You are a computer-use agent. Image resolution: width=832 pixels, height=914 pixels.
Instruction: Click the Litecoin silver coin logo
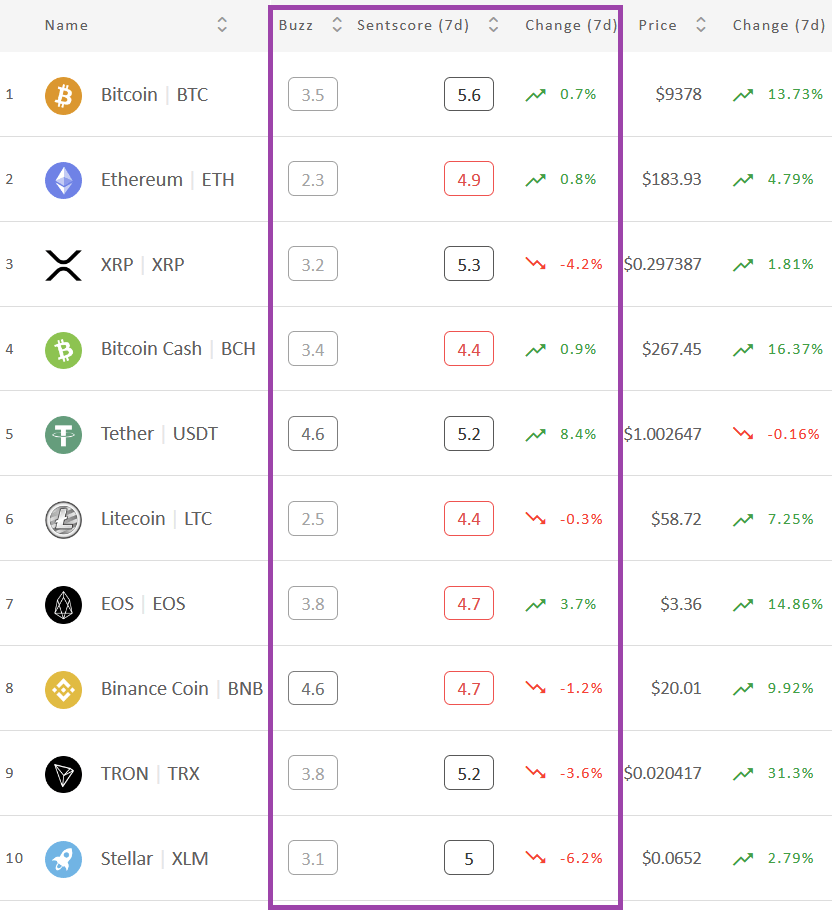pos(64,520)
